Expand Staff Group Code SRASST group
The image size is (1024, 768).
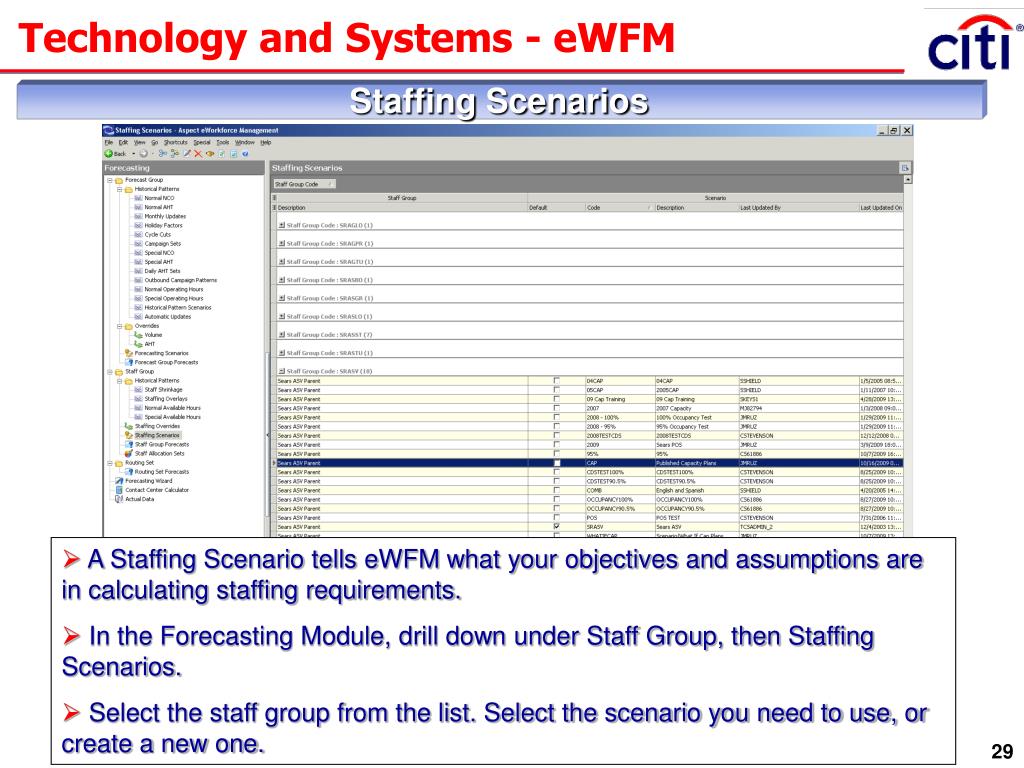pyautogui.click(x=281, y=335)
